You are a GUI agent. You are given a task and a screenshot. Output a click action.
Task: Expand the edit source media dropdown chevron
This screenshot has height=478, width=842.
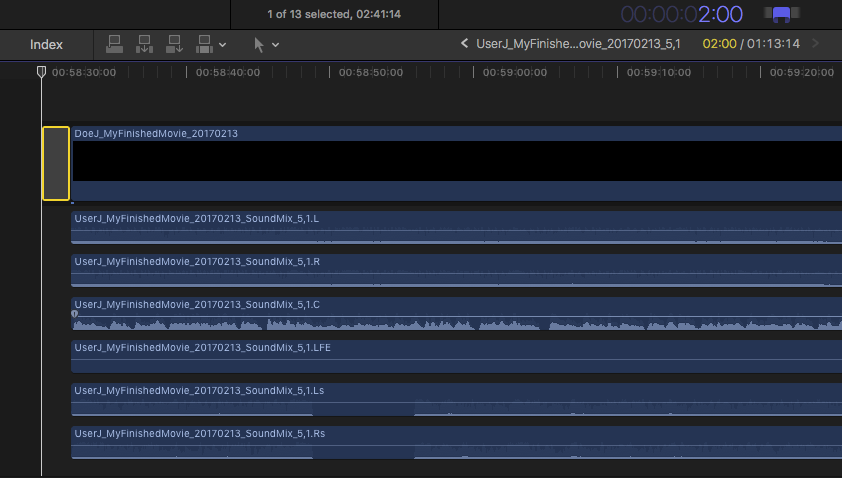(222, 45)
